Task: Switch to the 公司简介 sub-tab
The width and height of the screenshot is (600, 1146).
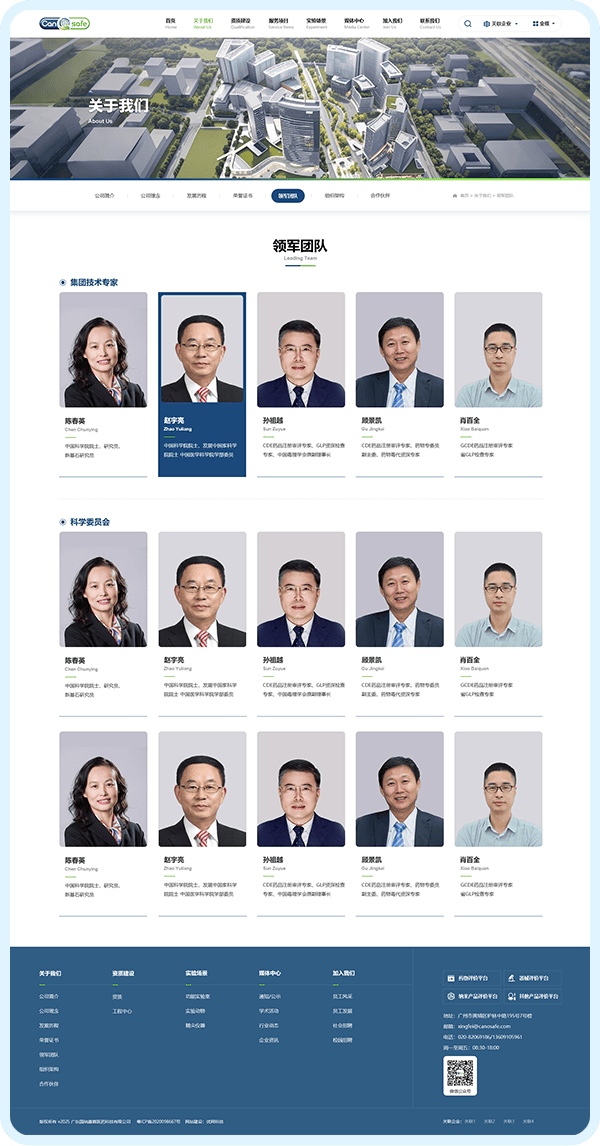Action: click(x=105, y=196)
